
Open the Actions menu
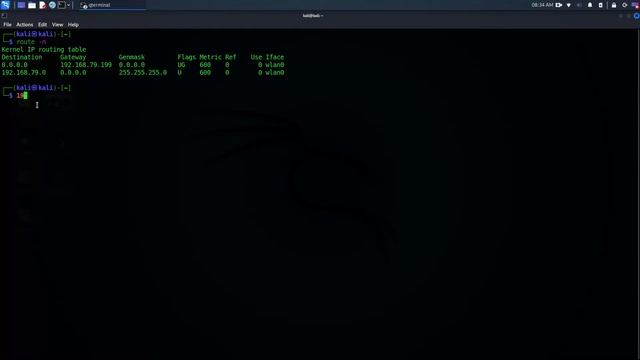tap(24, 24)
